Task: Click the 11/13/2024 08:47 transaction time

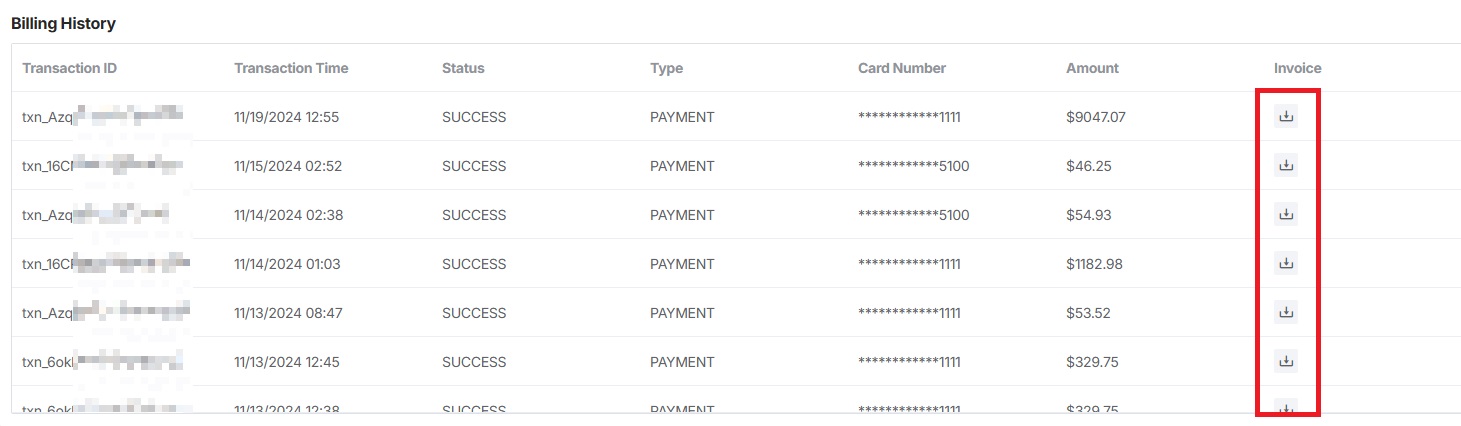Action: coord(288,313)
